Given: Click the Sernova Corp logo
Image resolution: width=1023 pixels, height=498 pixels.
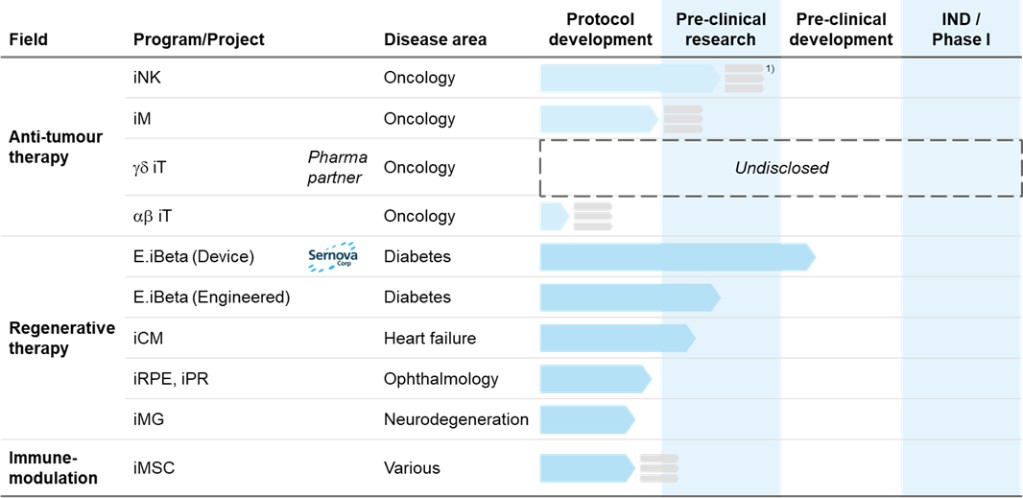Looking at the screenshot, I should click(332, 258).
